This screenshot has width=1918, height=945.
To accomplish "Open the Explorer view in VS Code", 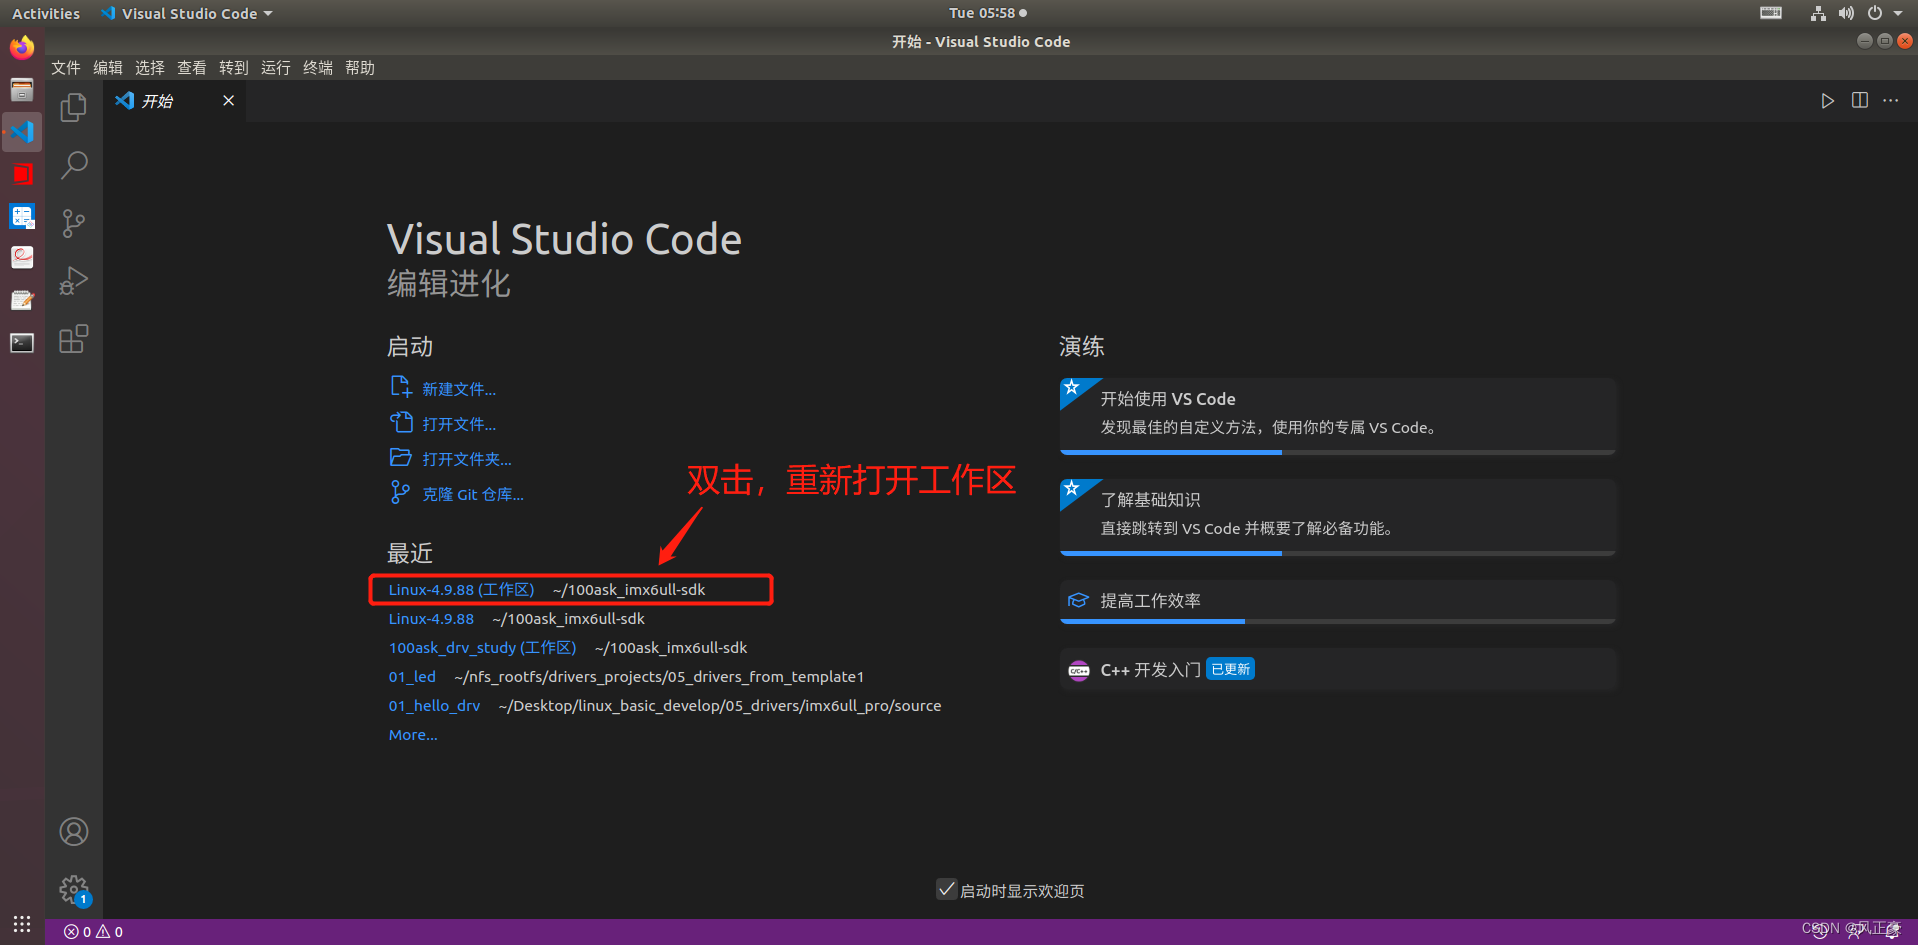I will [72, 106].
